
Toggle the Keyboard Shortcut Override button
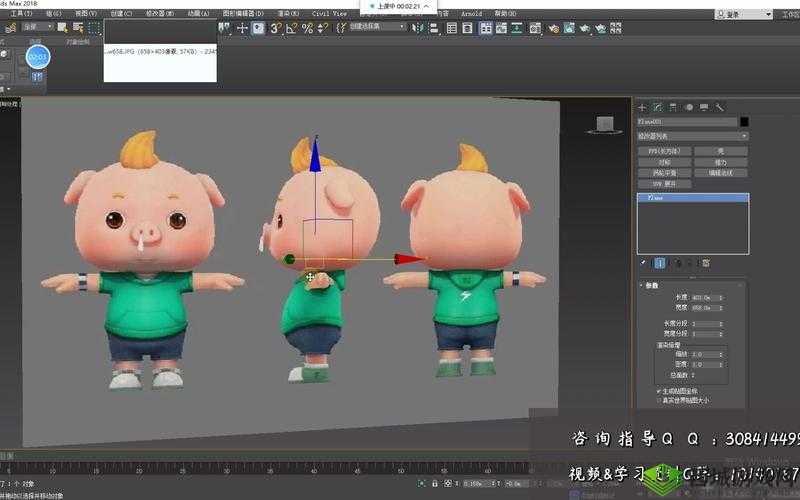259,28
